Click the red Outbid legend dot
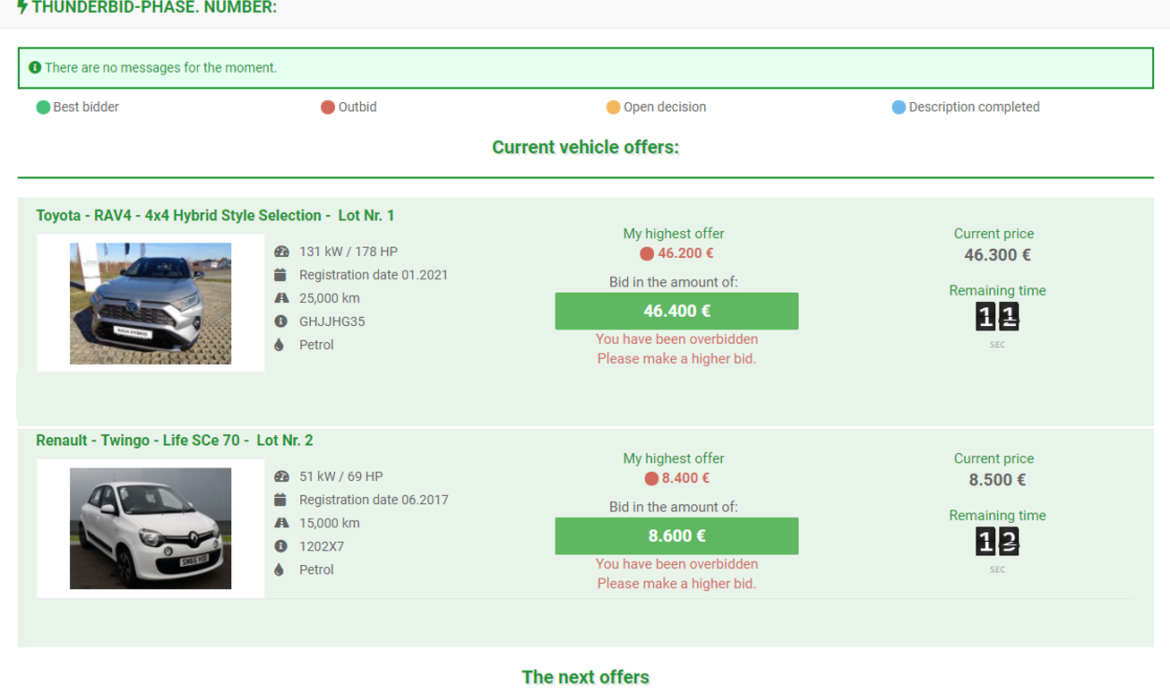This screenshot has height=694, width=1170. [328, 107]
